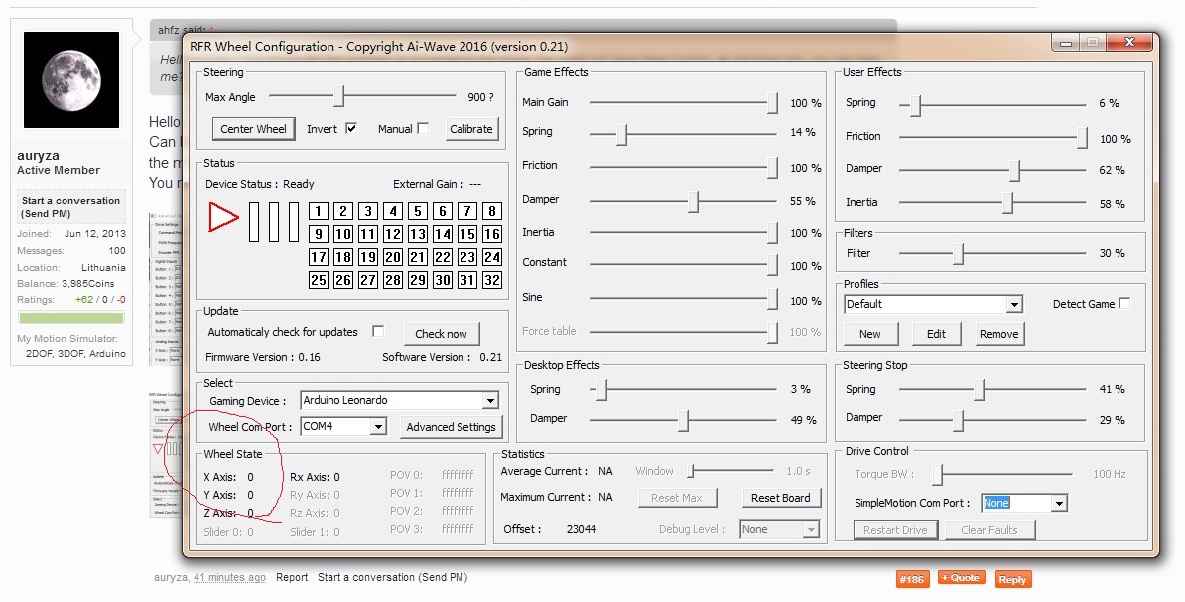Click the Max Angle slider handle
1185x602 pixels.
[339, 97]
